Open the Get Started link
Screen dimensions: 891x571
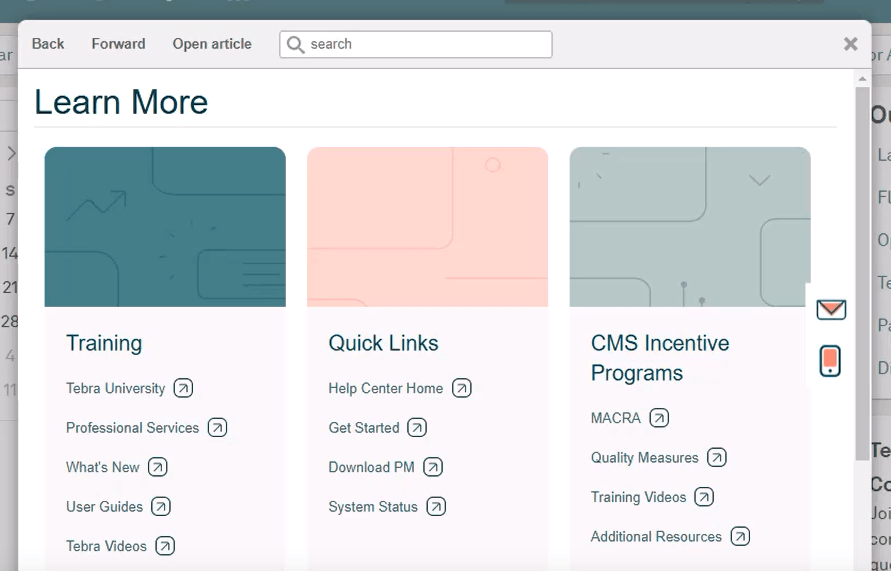point(364,427)
